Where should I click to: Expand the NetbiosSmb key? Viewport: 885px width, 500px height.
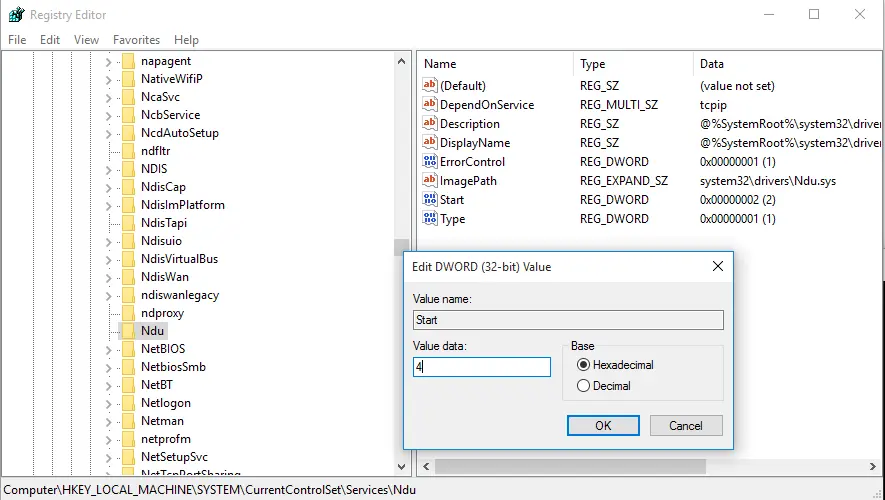coord(108,367)
